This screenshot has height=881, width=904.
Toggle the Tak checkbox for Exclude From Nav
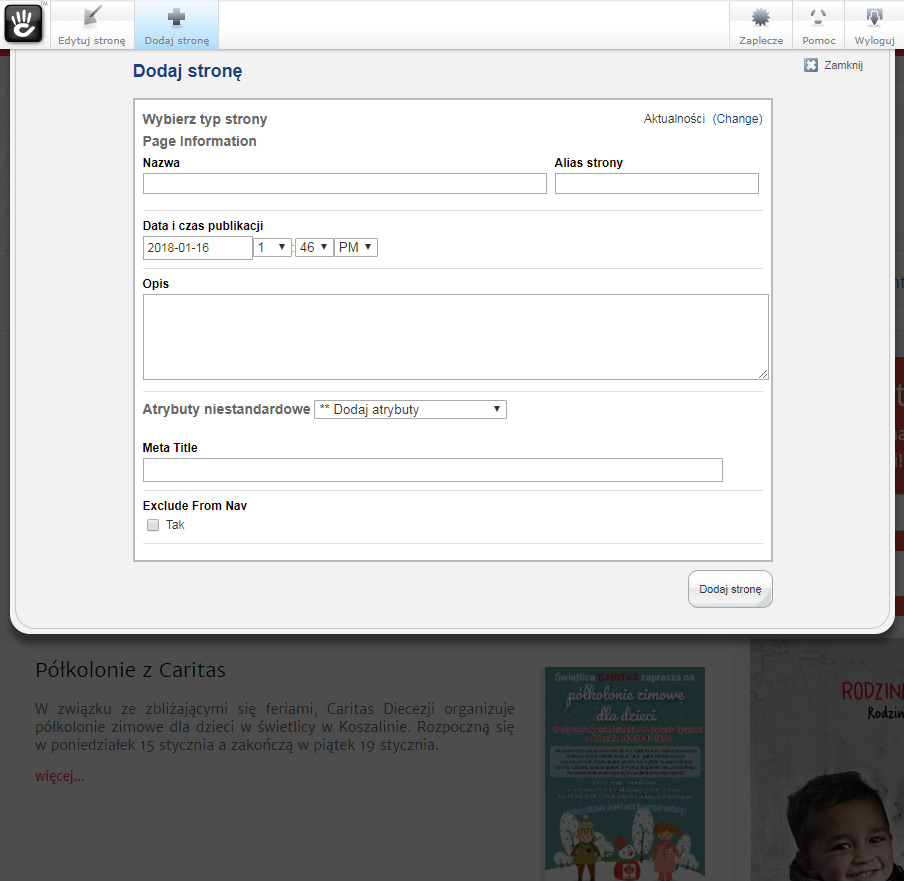[153, 525]
